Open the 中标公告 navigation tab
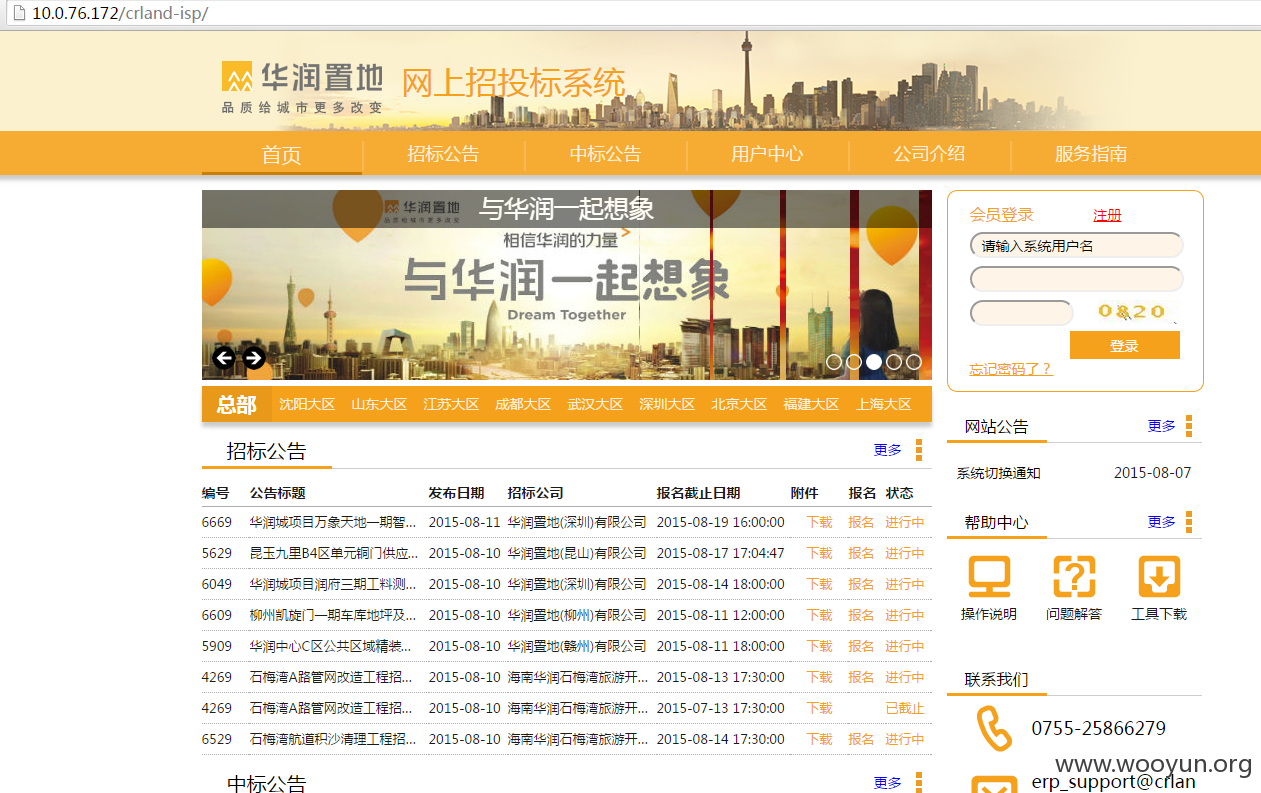Screen dimensions: 1261x793 (x=606, y=154)
